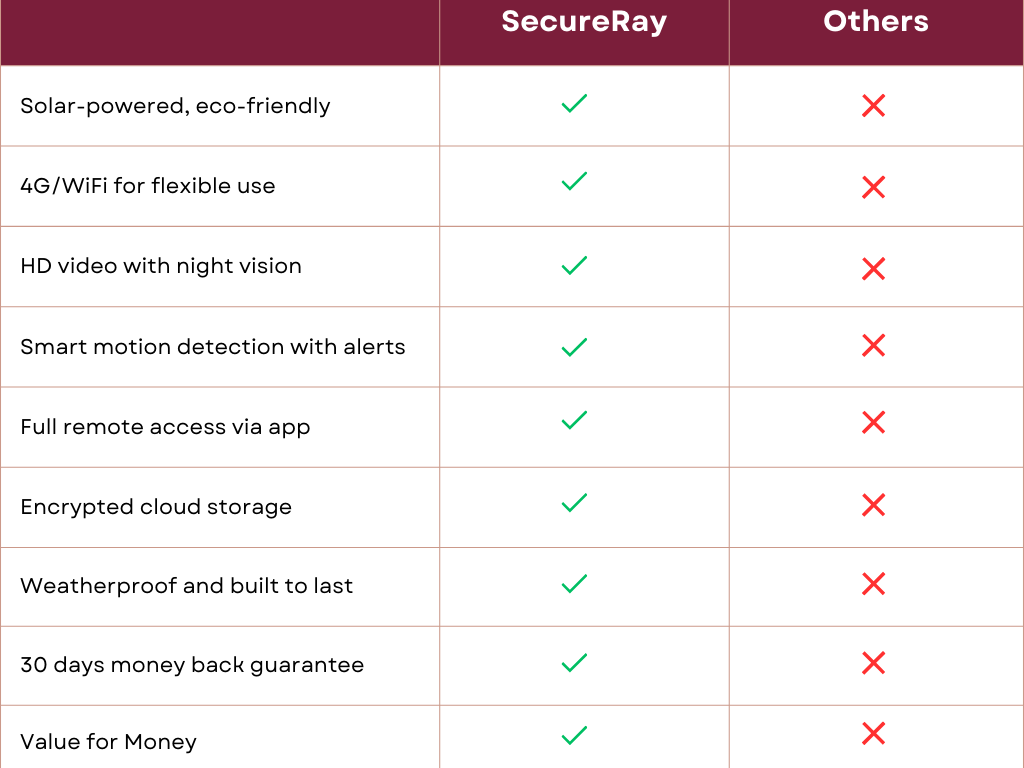Select red X for HD video row
The width and height of the screenshot is (1024, 768).
click(x=873, y=268)
